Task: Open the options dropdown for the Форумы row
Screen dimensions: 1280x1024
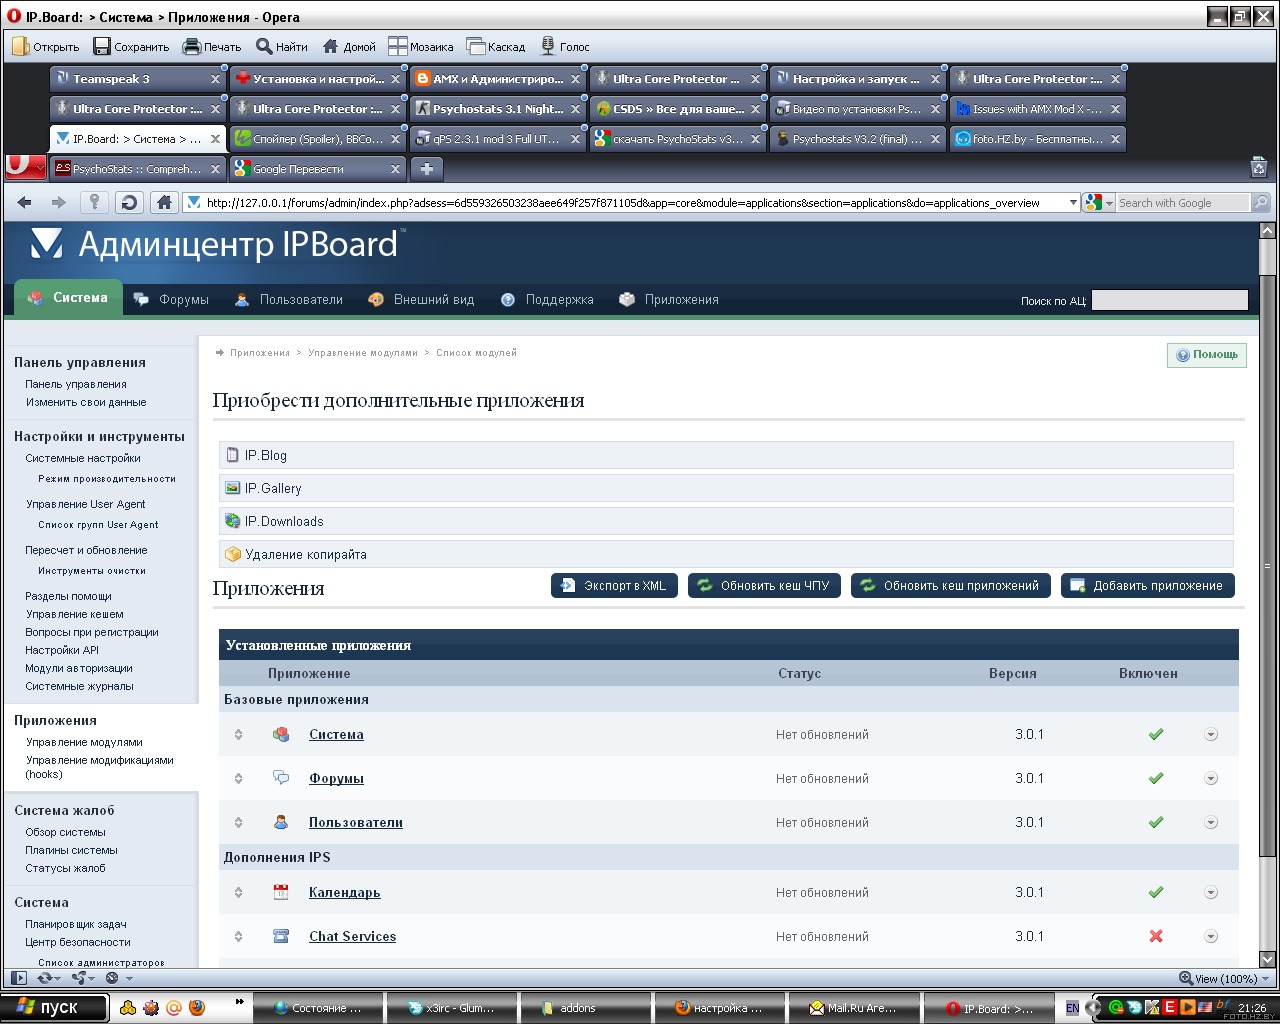Action: coord(1211,778)
